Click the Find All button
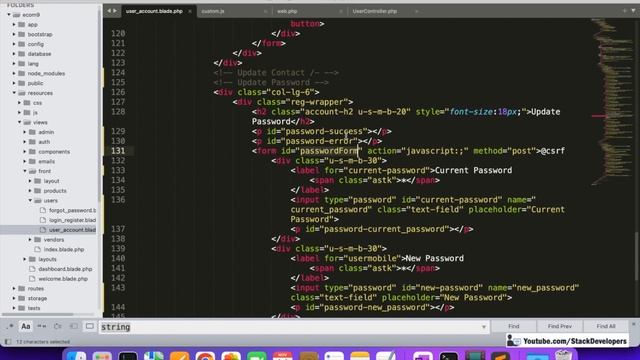The width and height of the screenshot is (640, 360). click(606, 326)
